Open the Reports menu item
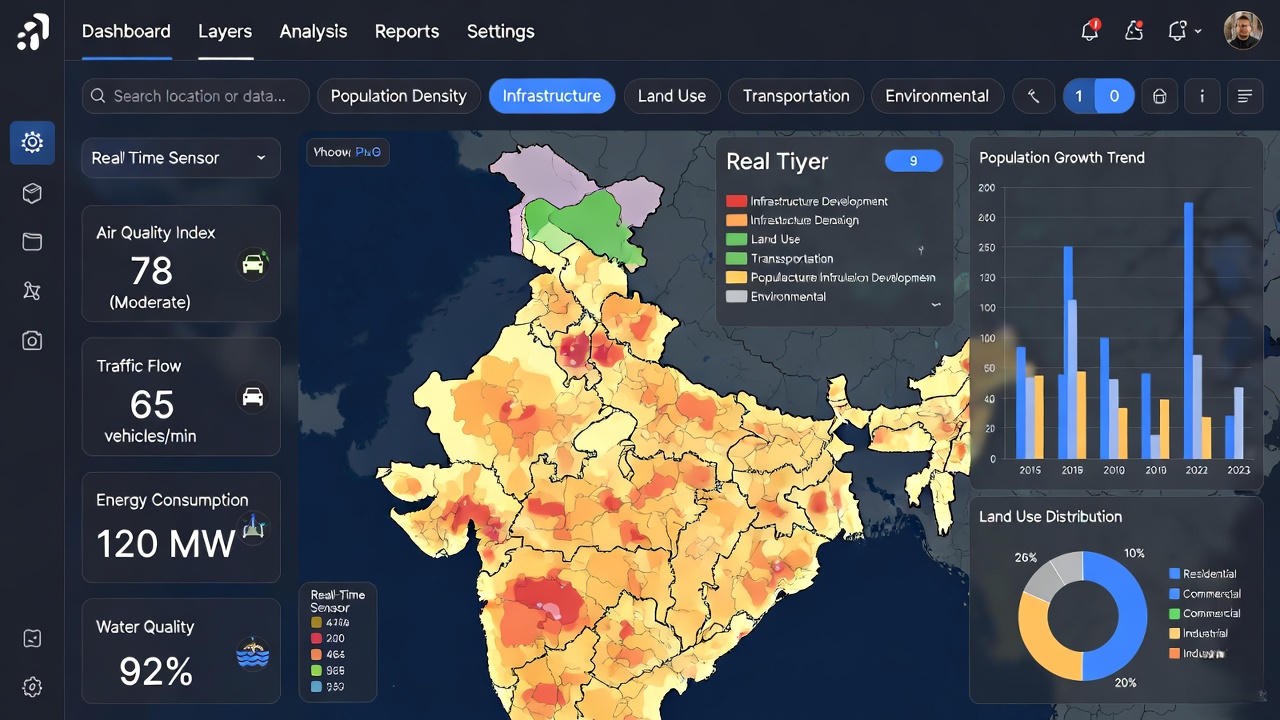 [407, 31]
